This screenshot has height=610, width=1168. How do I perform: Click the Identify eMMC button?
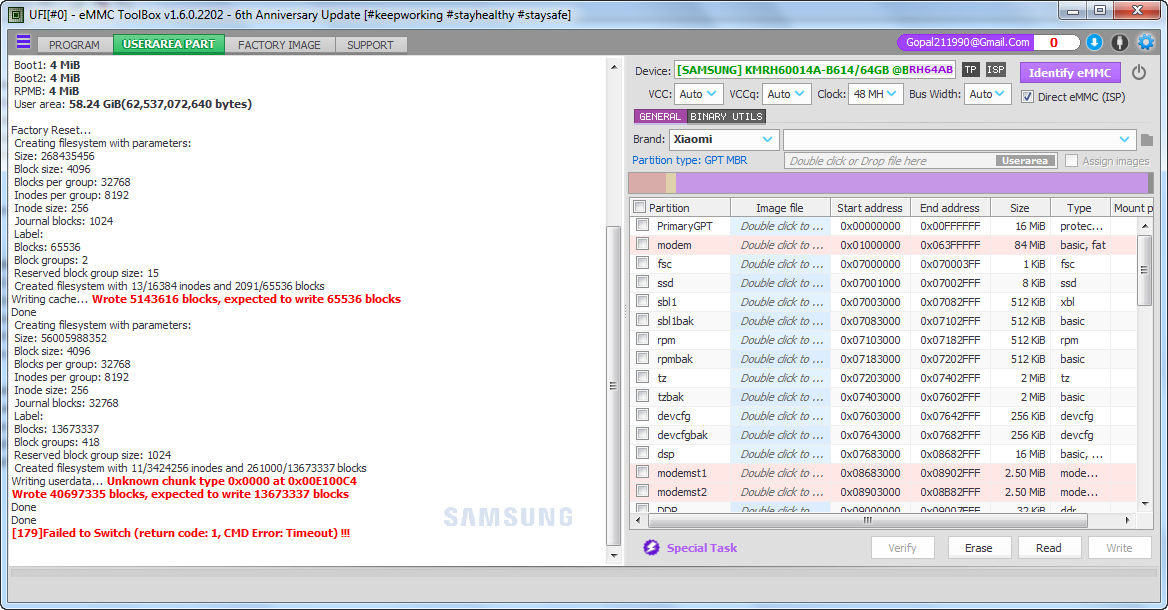coord(1070,72)
